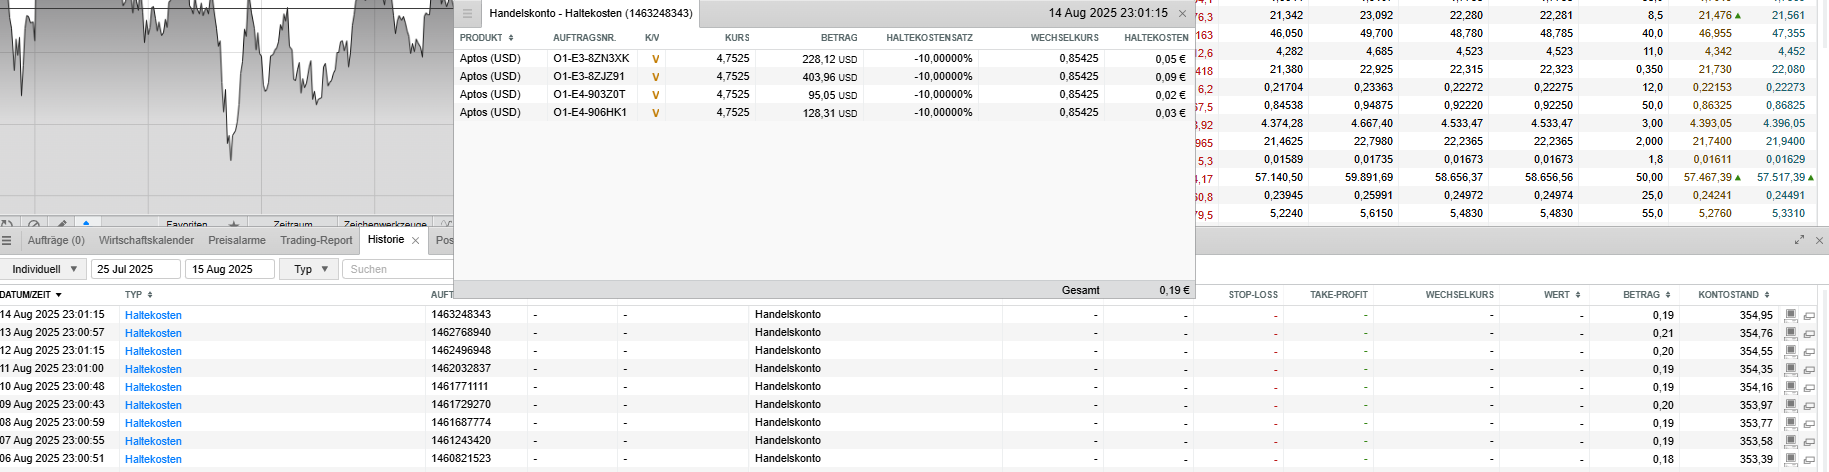Open the Individuell period dropdown

44,269
